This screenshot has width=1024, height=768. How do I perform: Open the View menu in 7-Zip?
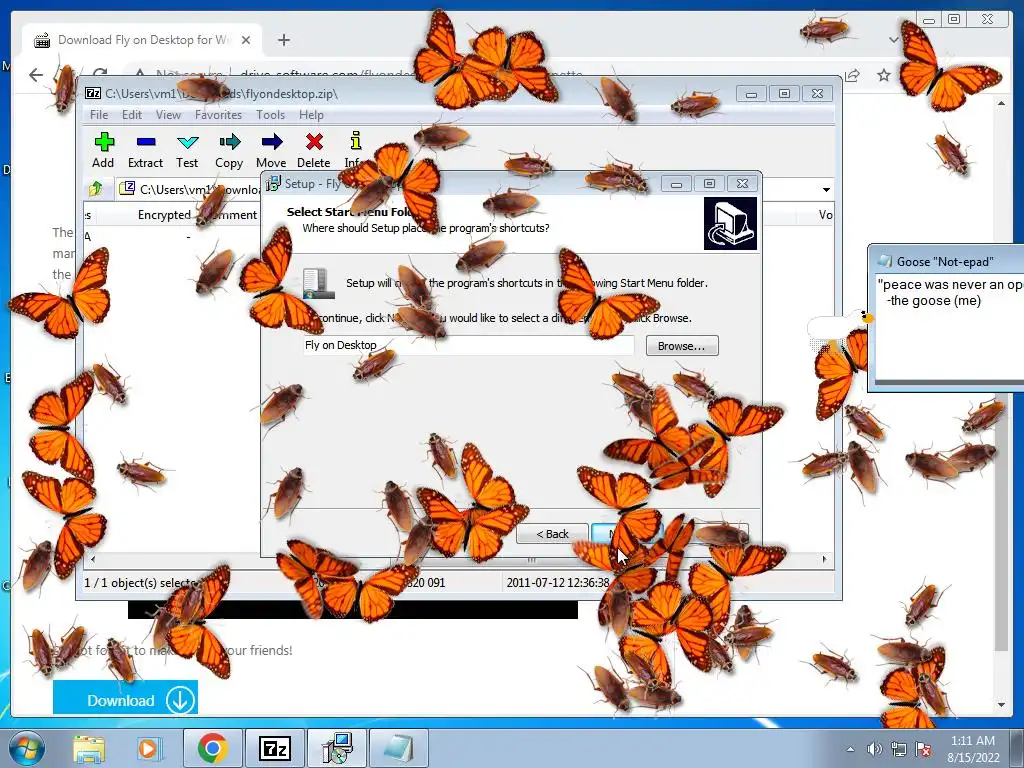tap(168, 115)
